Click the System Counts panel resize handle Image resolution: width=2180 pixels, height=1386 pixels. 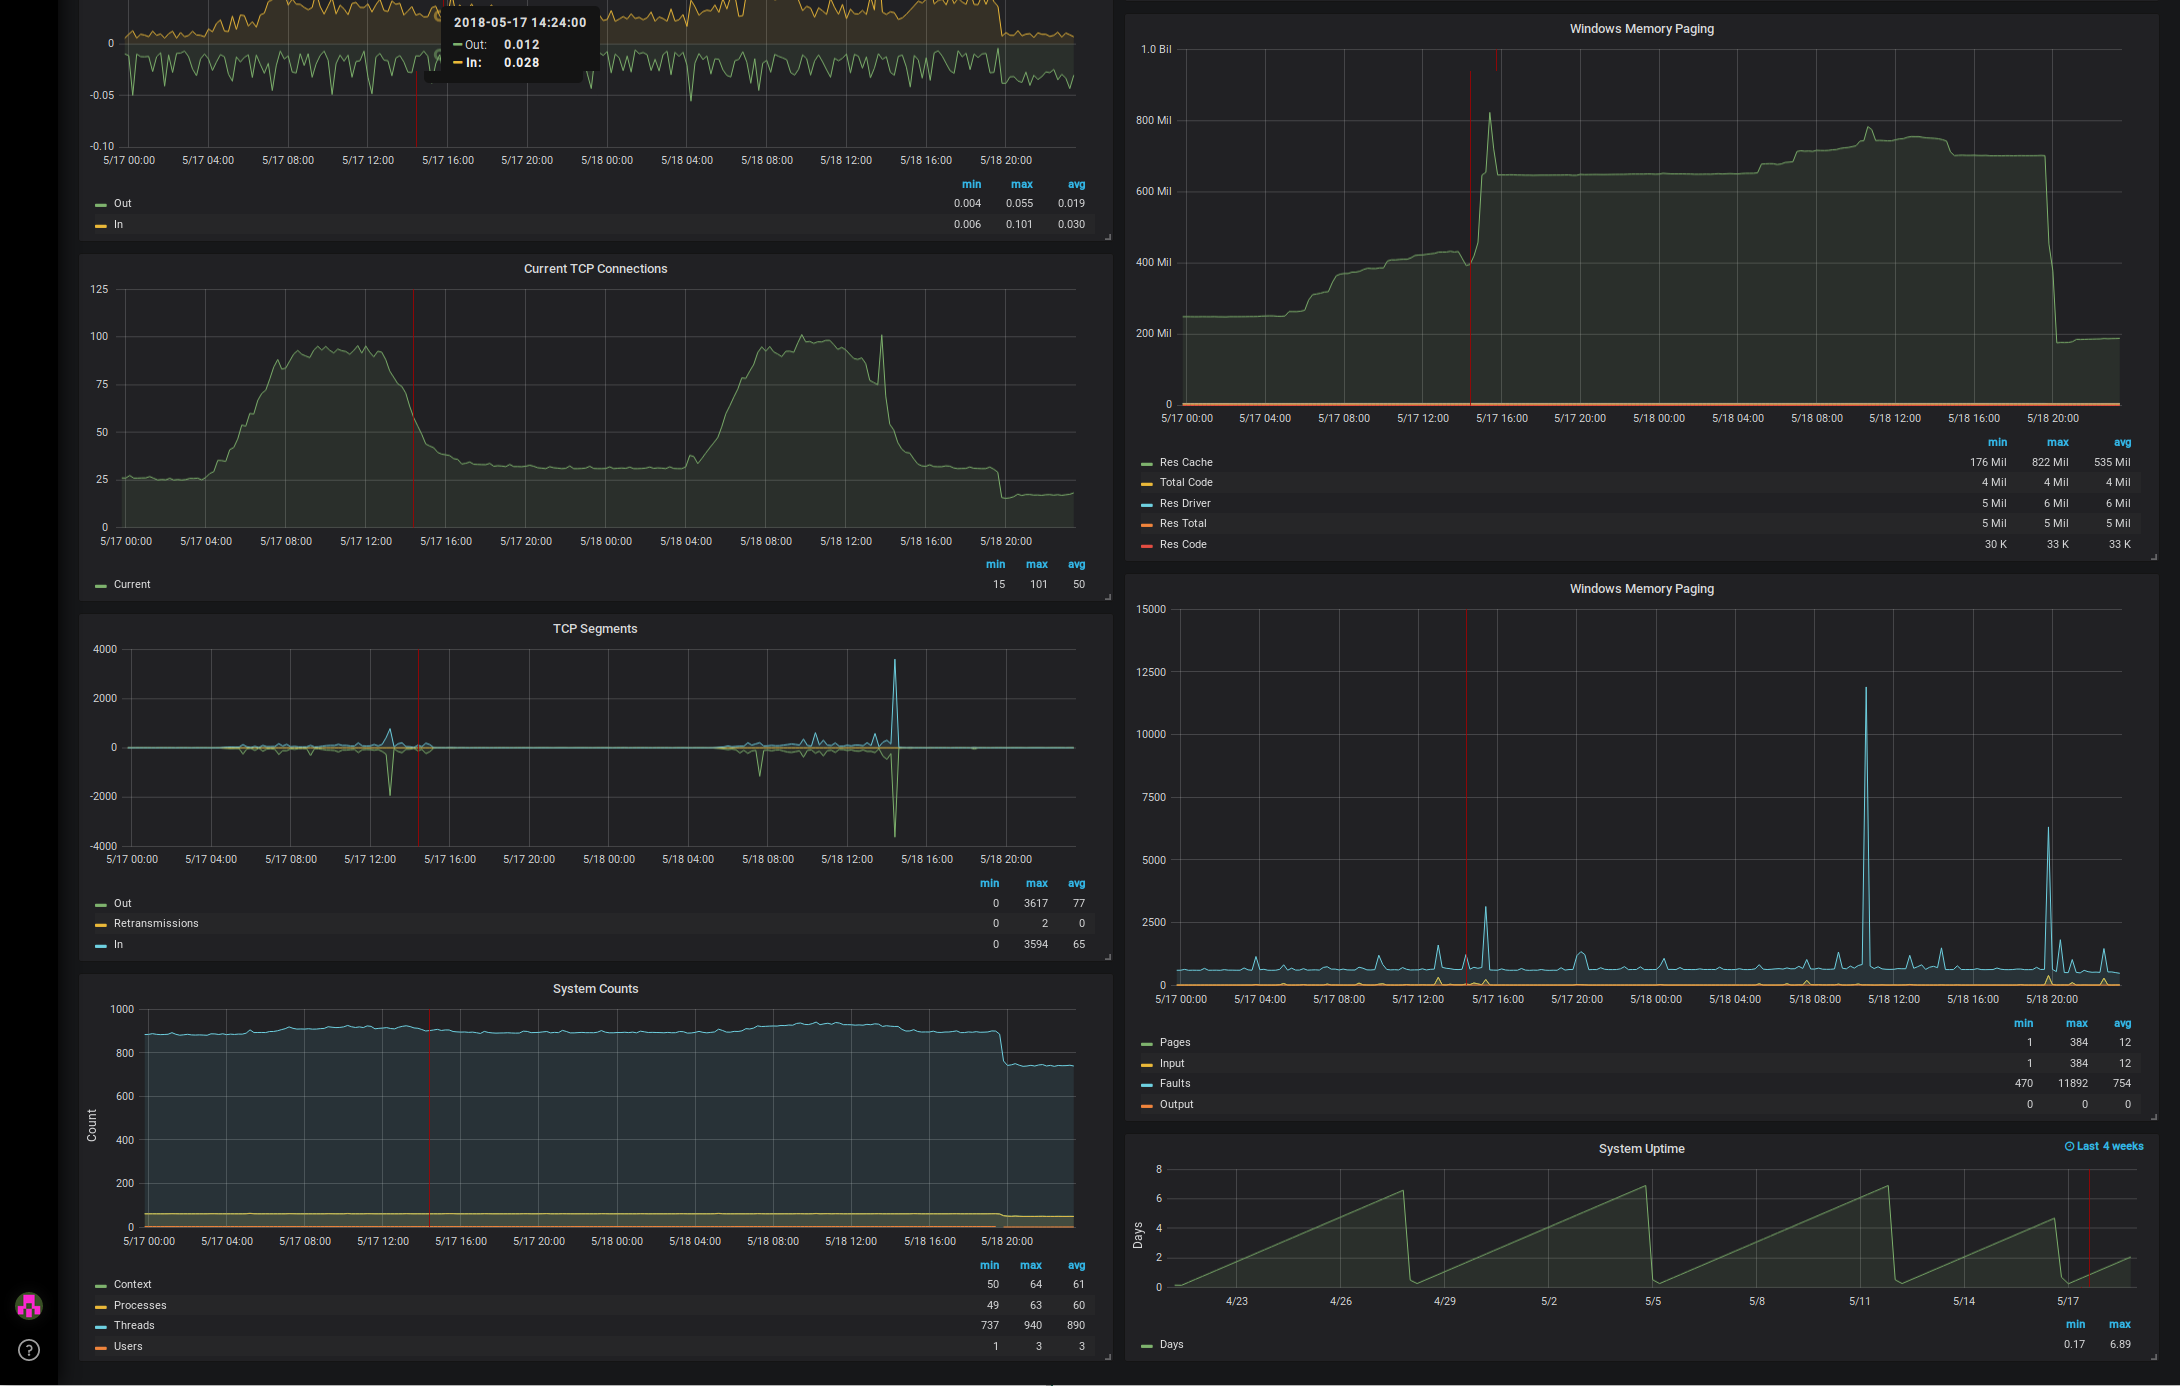point(1107,1357)
